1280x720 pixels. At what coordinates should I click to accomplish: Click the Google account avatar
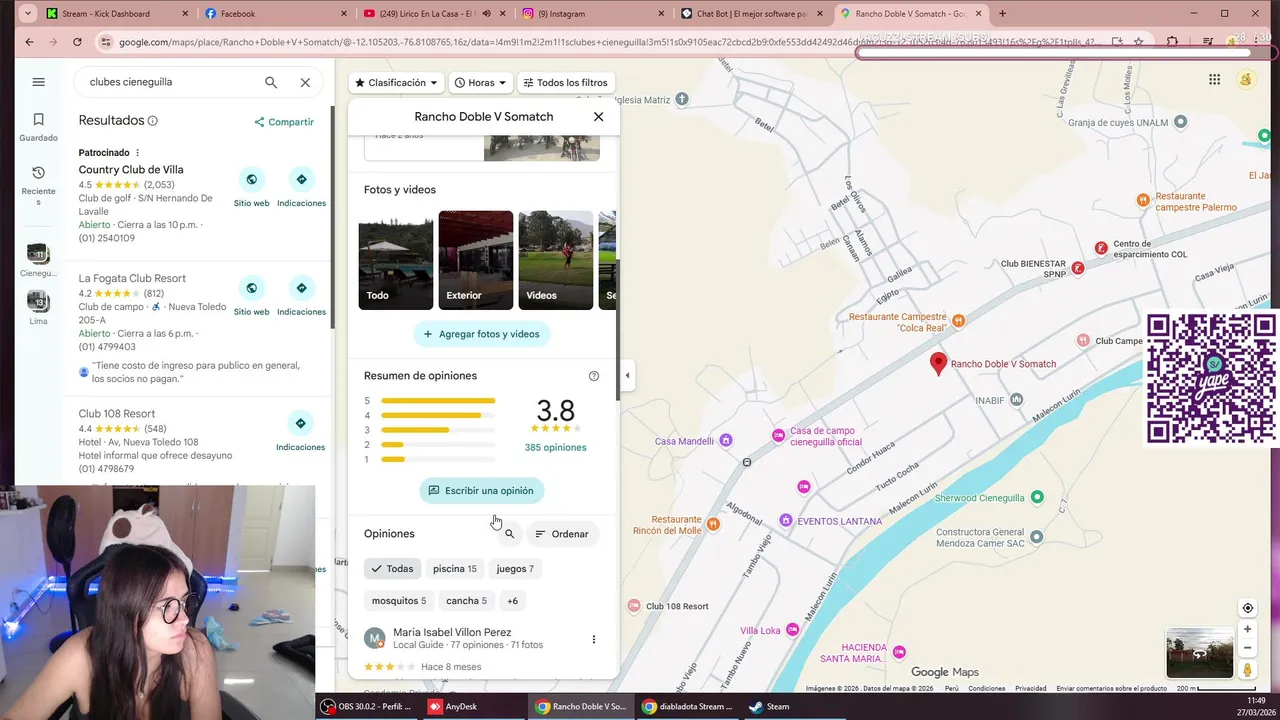(x=1246, y=80)
